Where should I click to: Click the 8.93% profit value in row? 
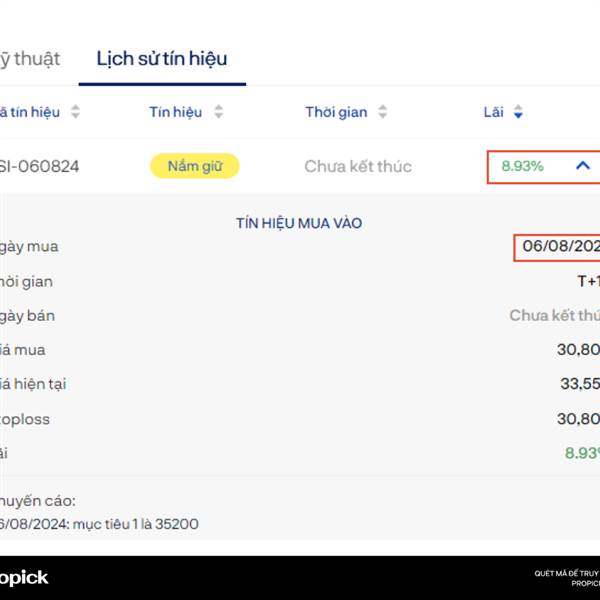pyautogui.click(x=522, y=166)
